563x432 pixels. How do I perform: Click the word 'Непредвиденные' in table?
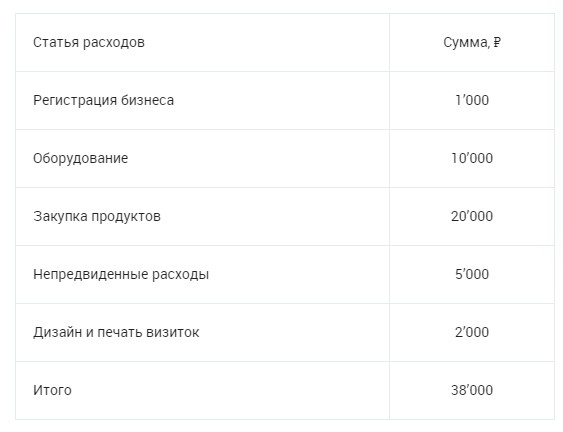(90, 274)
